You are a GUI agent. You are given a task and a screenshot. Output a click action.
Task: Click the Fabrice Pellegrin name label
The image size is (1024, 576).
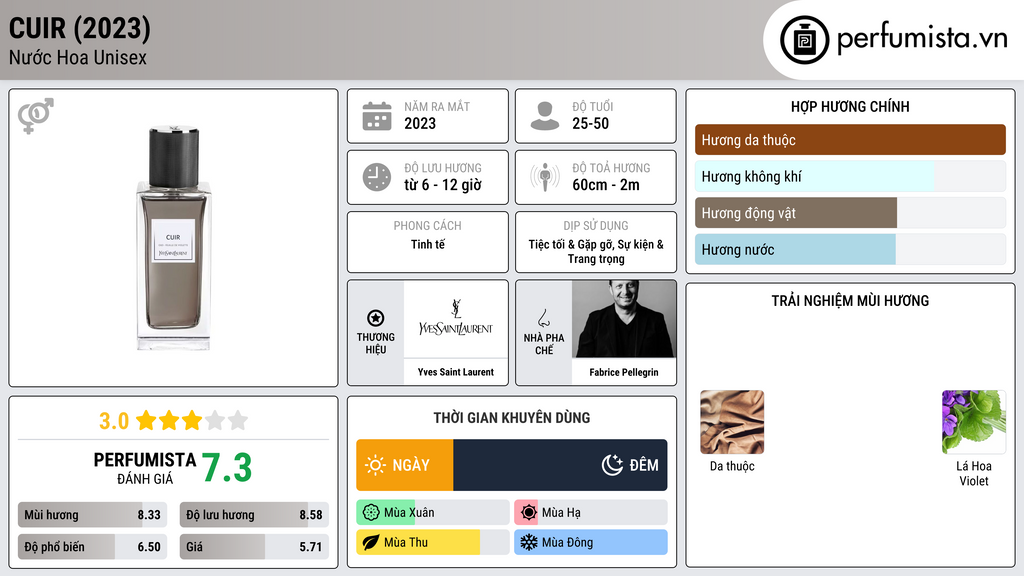coord(624,372)
